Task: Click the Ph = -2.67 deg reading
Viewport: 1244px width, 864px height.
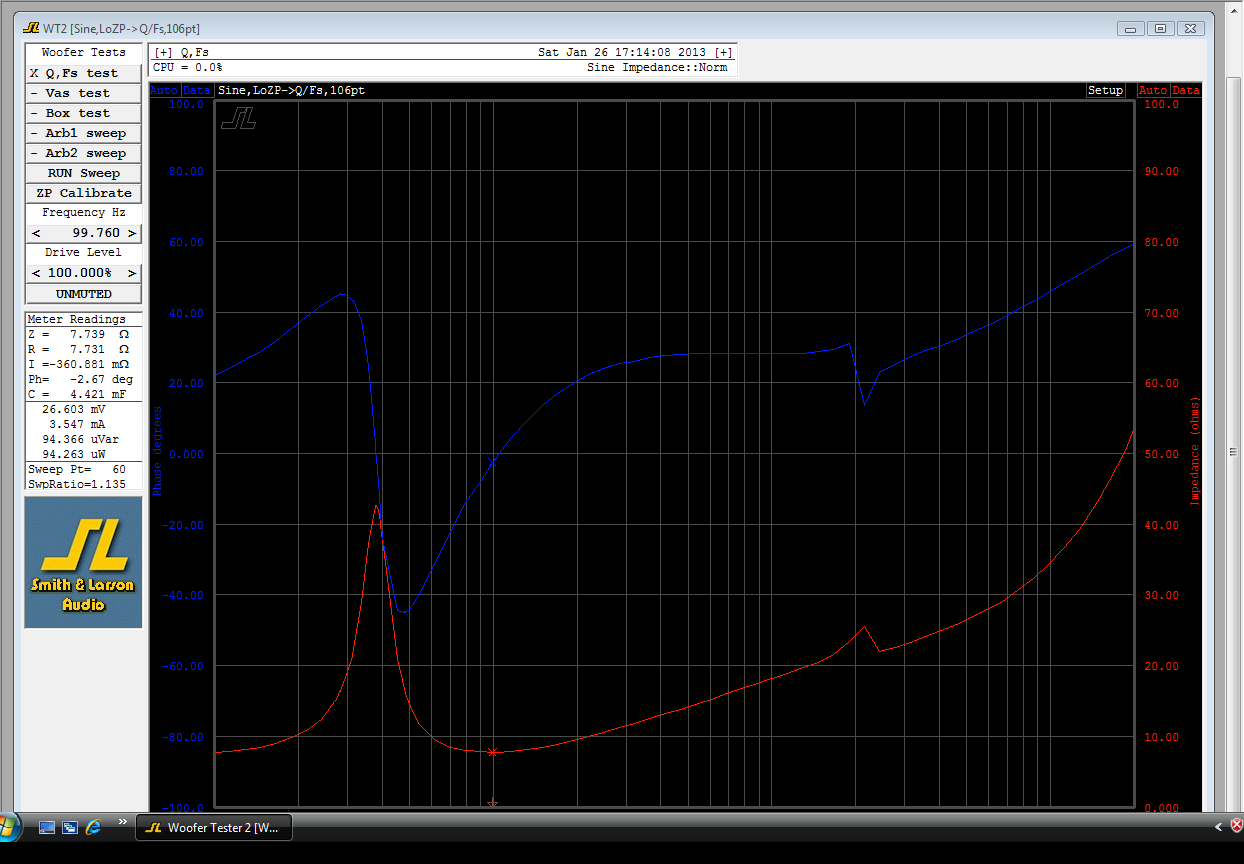Action: (79, 379)
